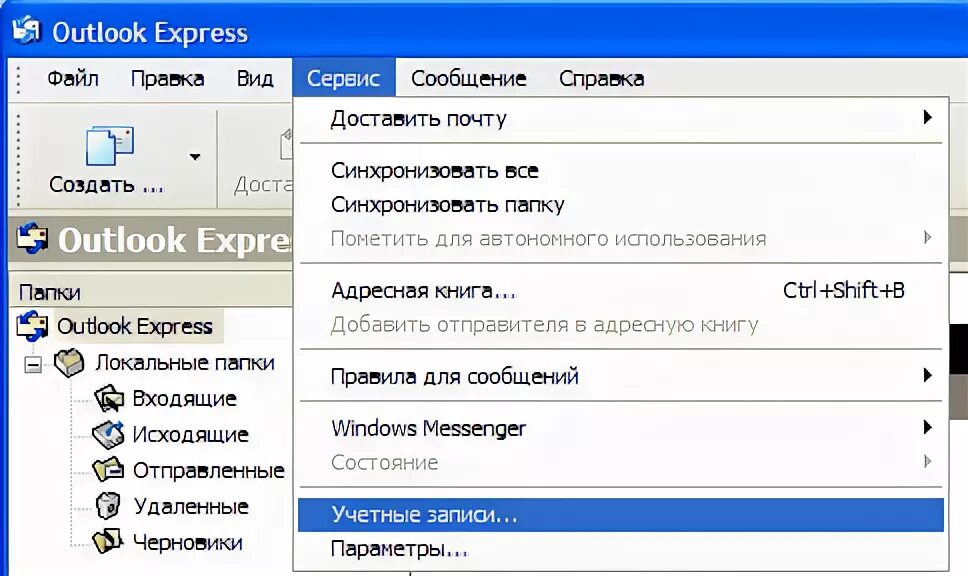Select Синхронизовать все
This screenshot has height=576, width=968.
coord(620,170)
